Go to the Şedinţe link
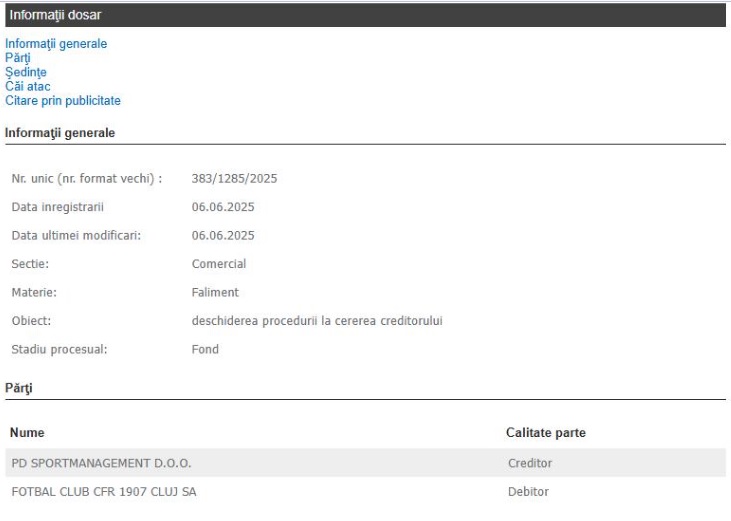731x521 pixels. point(26,72)
